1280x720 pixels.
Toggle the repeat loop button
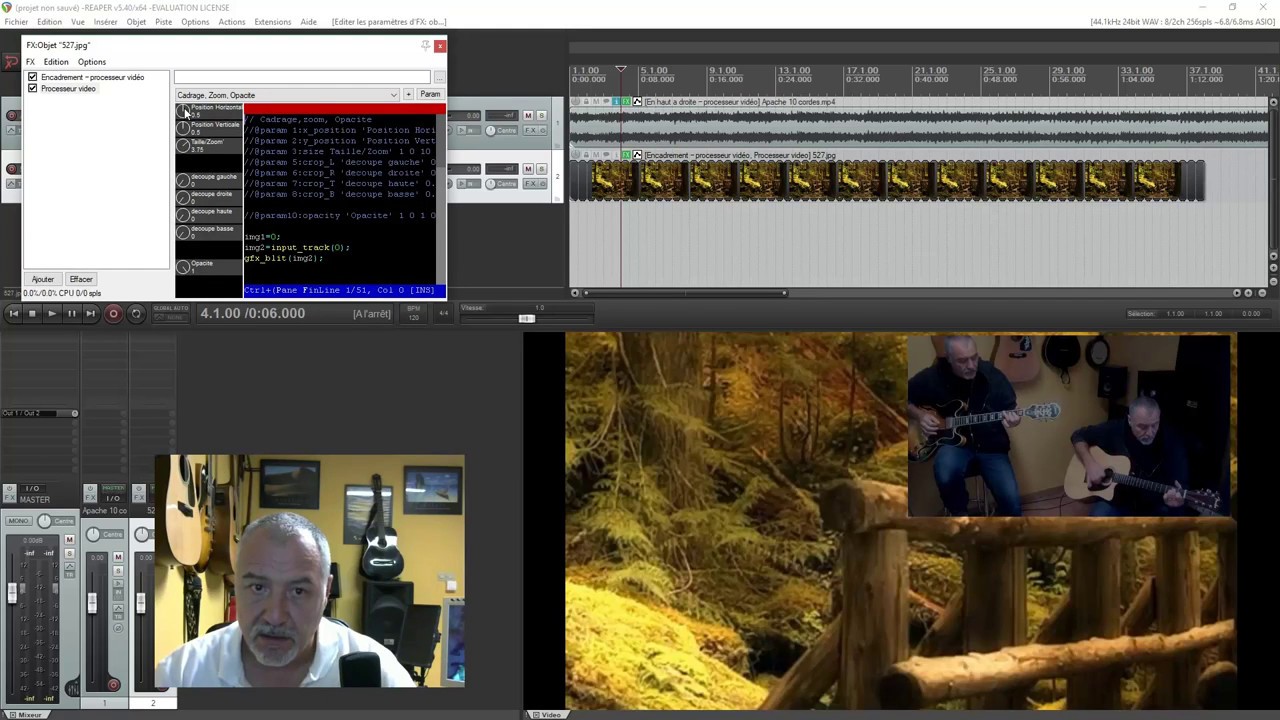[x=137, y=314]
